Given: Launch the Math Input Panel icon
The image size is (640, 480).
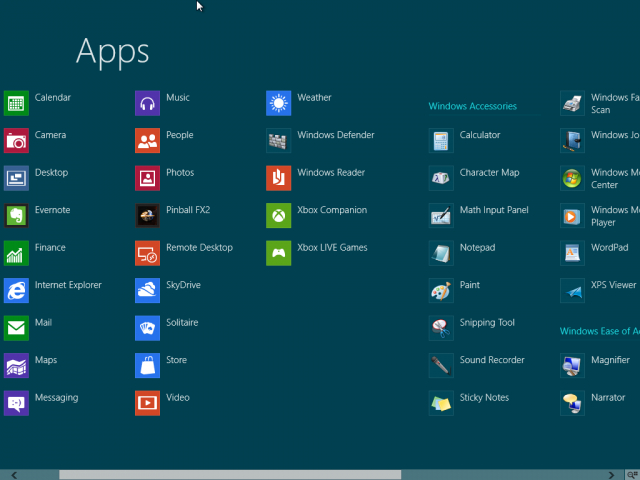Looking at the screenshot, I should pyautogui.click(x=441, y=216).
